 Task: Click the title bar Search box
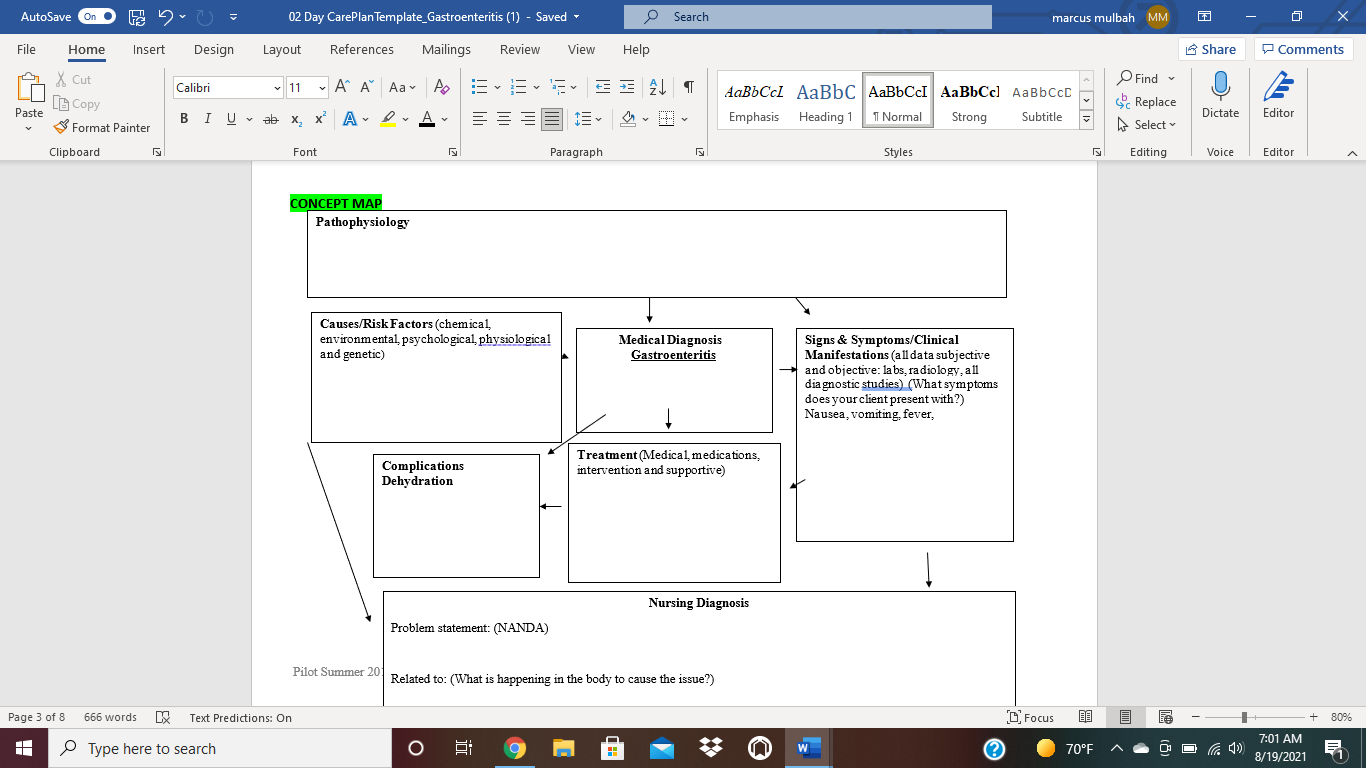point(808,17)
